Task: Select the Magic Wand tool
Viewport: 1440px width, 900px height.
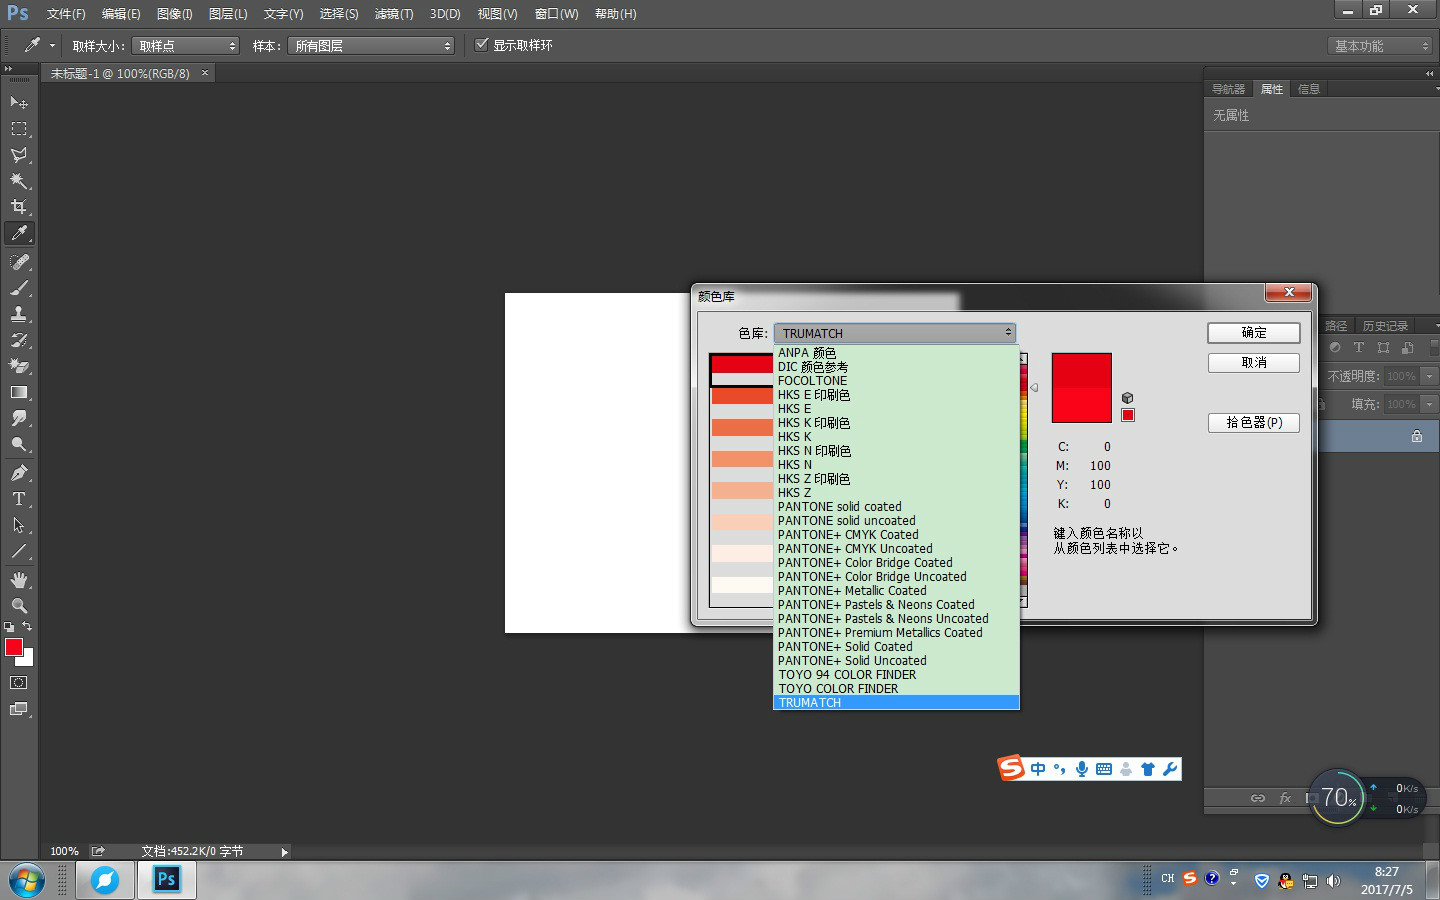Action: tap(19, 181)
